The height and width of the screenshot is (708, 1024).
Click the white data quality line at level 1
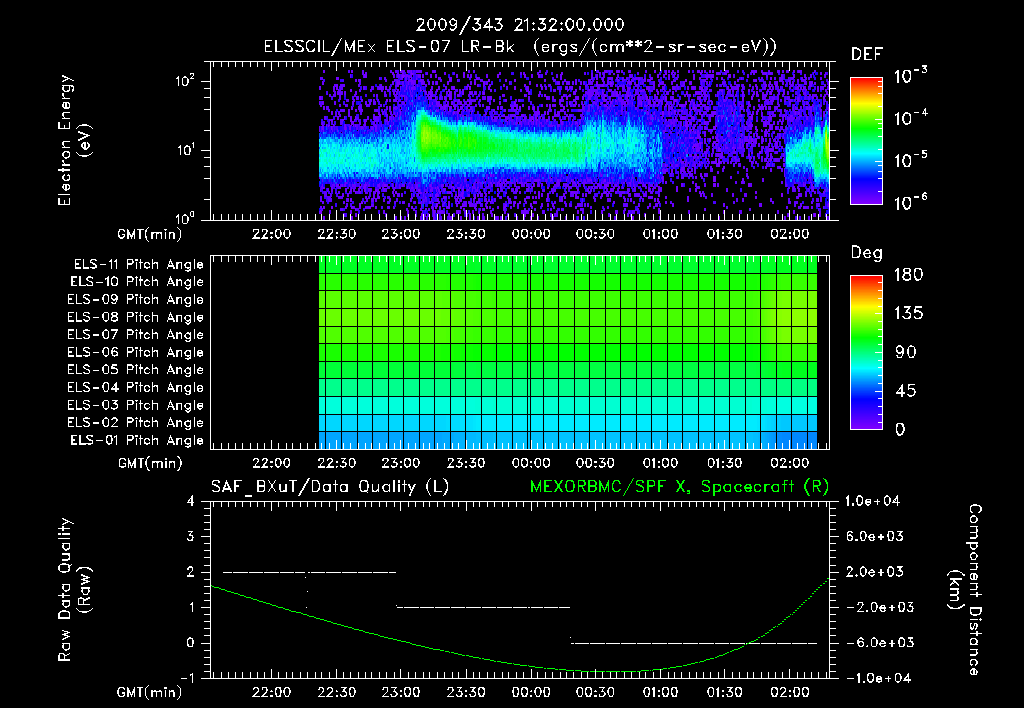click(483, 607)
